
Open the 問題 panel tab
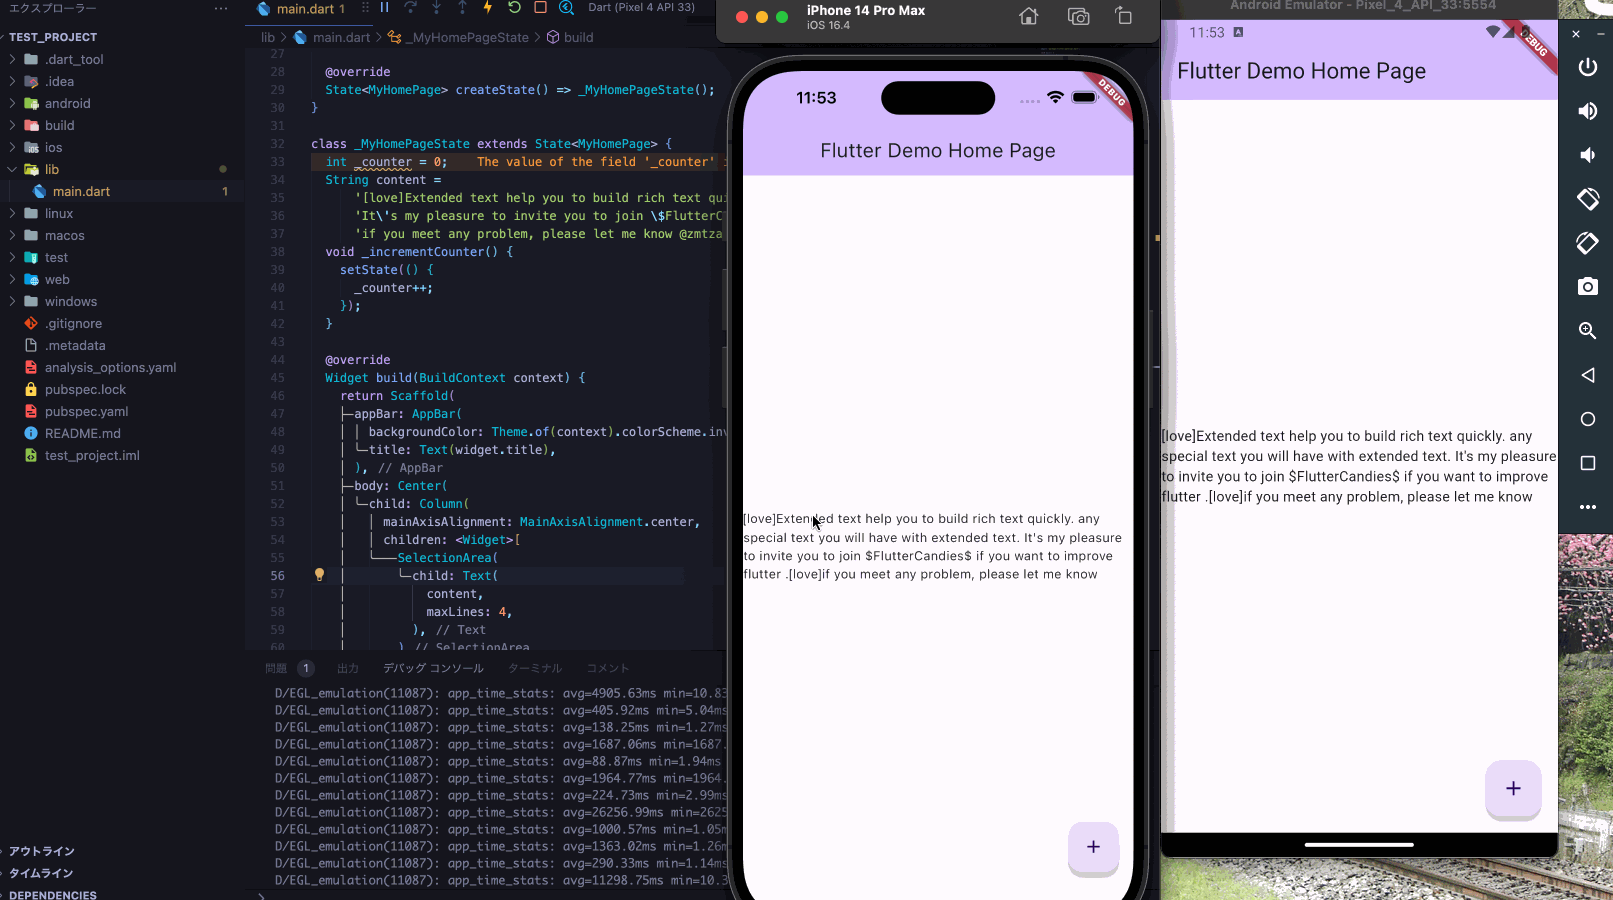278,668
